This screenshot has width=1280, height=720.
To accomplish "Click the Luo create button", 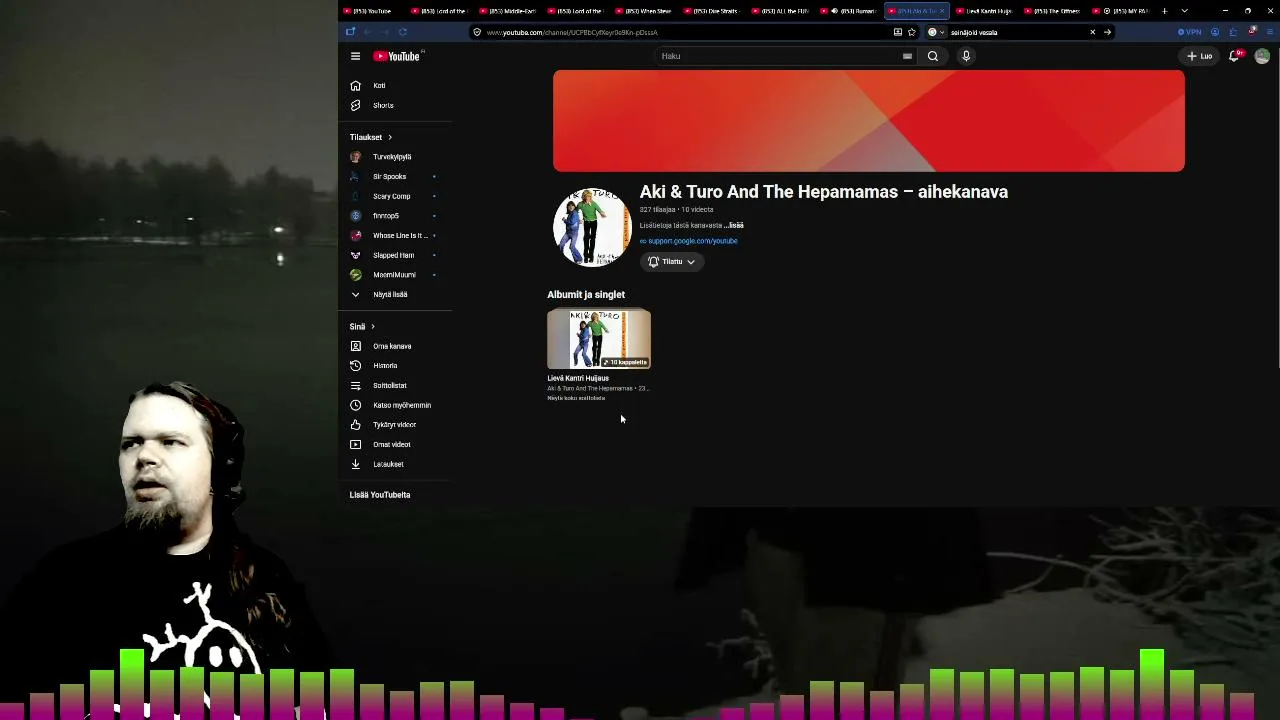I will [1200, 56].
